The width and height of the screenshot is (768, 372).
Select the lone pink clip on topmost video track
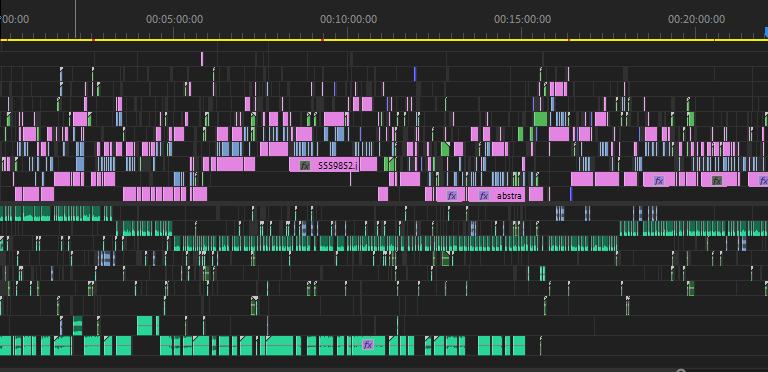coord(202,59)
